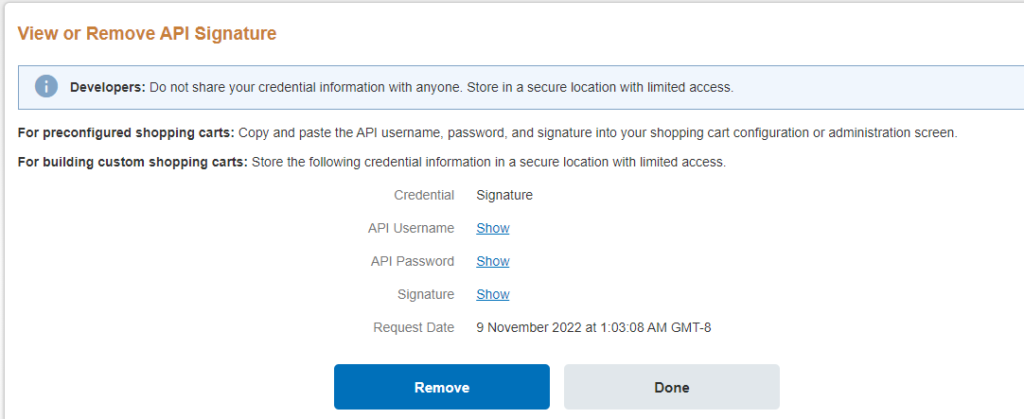Click the bold "Developers:" label

pyautogui.click(x=108, y=87)
